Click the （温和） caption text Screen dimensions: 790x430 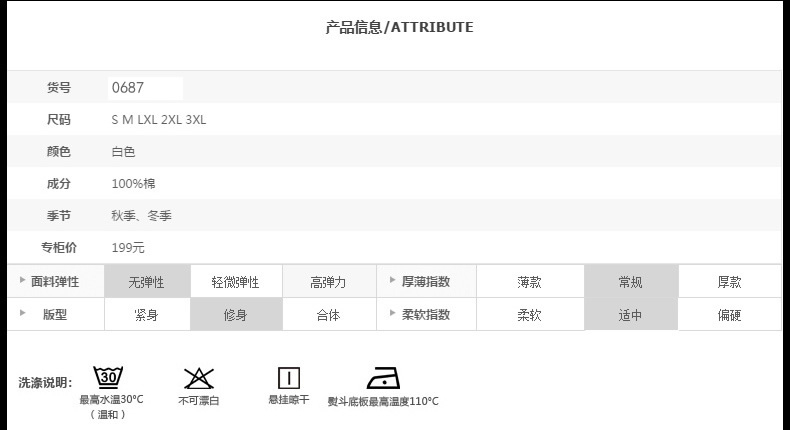click(108, 414)
